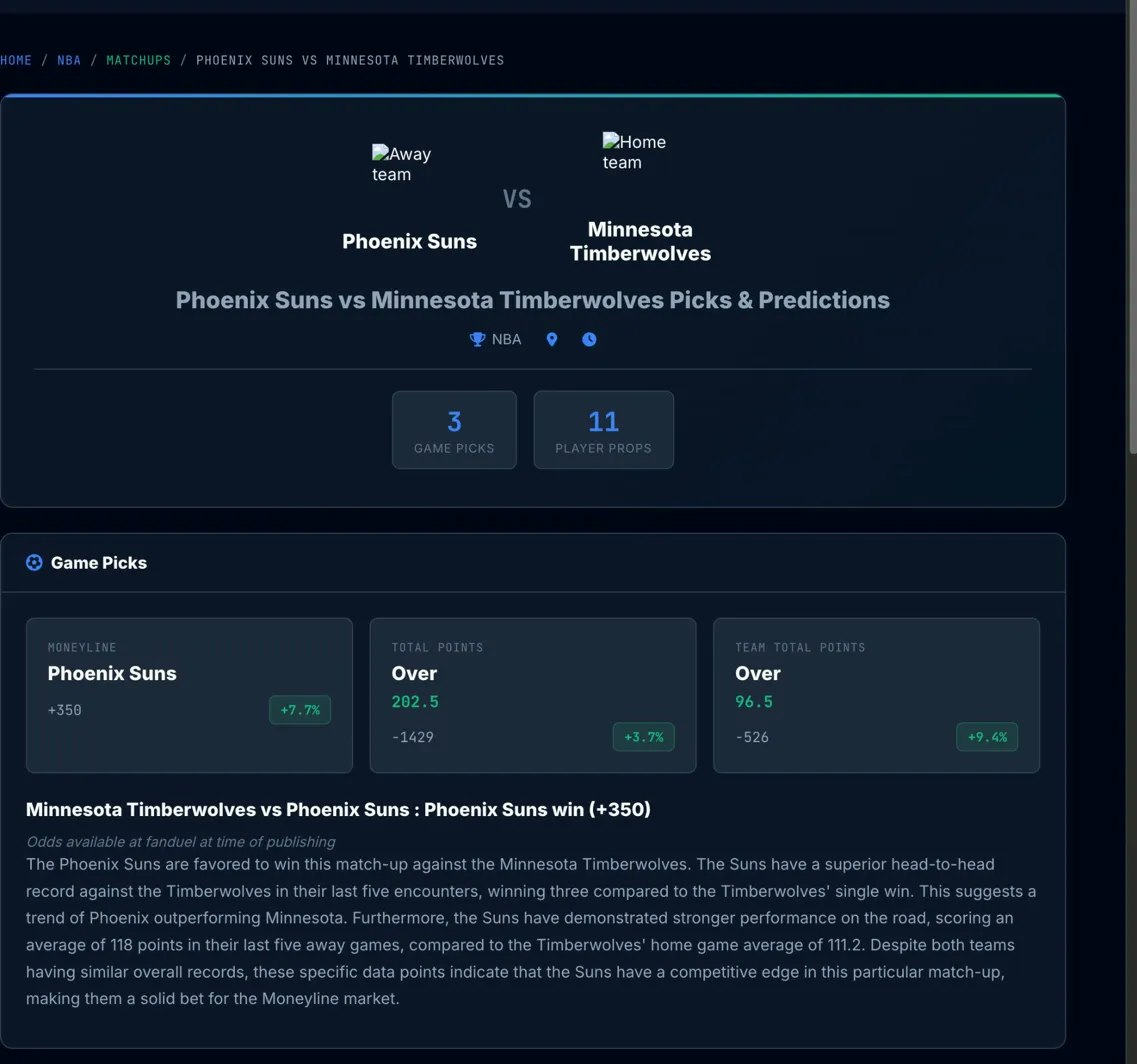Click the Game Picks section heading
This screenshot has height=1064, width=1137.
tap(99, 563)
